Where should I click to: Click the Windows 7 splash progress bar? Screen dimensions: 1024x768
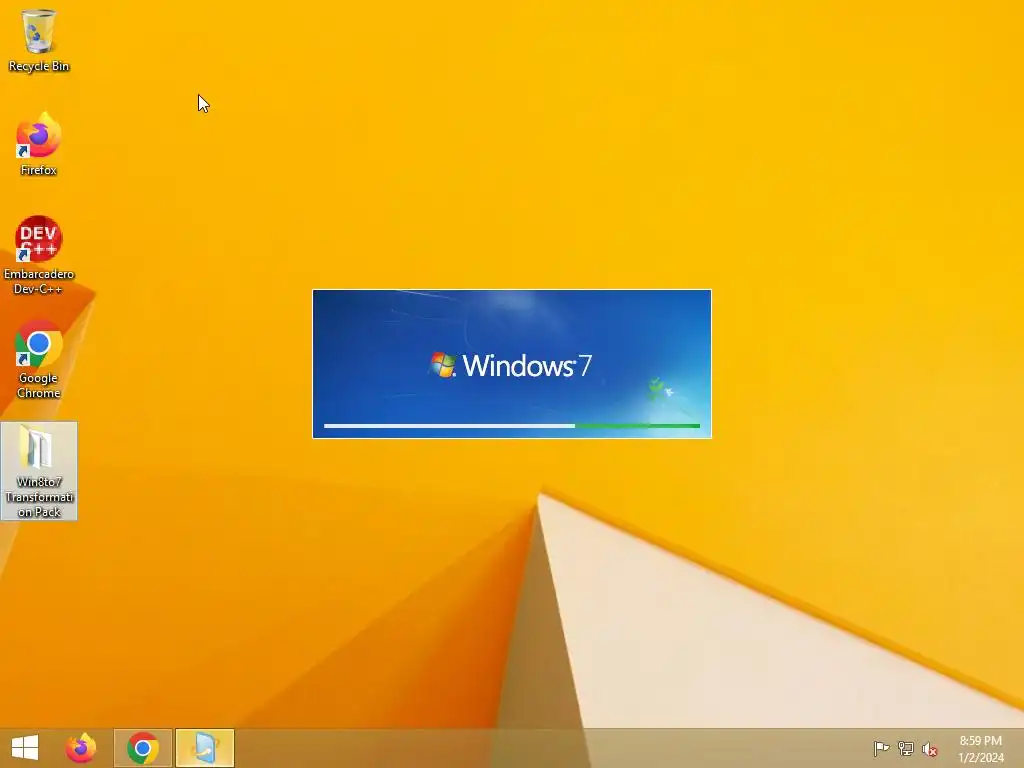pyautogui.click(x=512, y=426)
